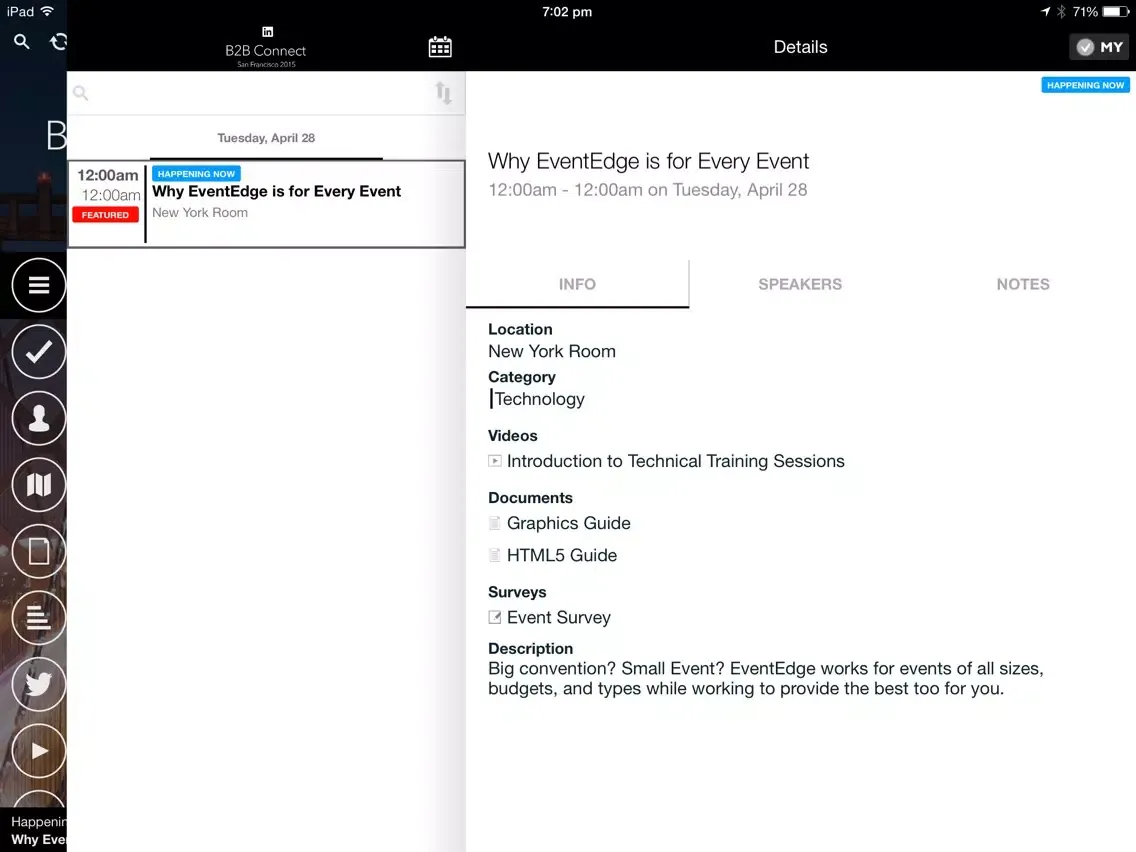Switch to the INFO tab

coord(577,284)
